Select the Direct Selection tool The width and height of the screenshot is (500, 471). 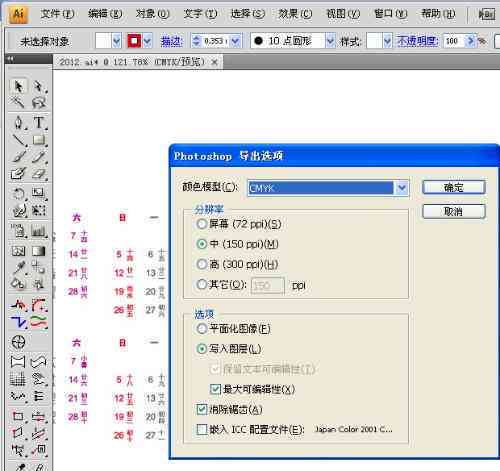point(39,86)
